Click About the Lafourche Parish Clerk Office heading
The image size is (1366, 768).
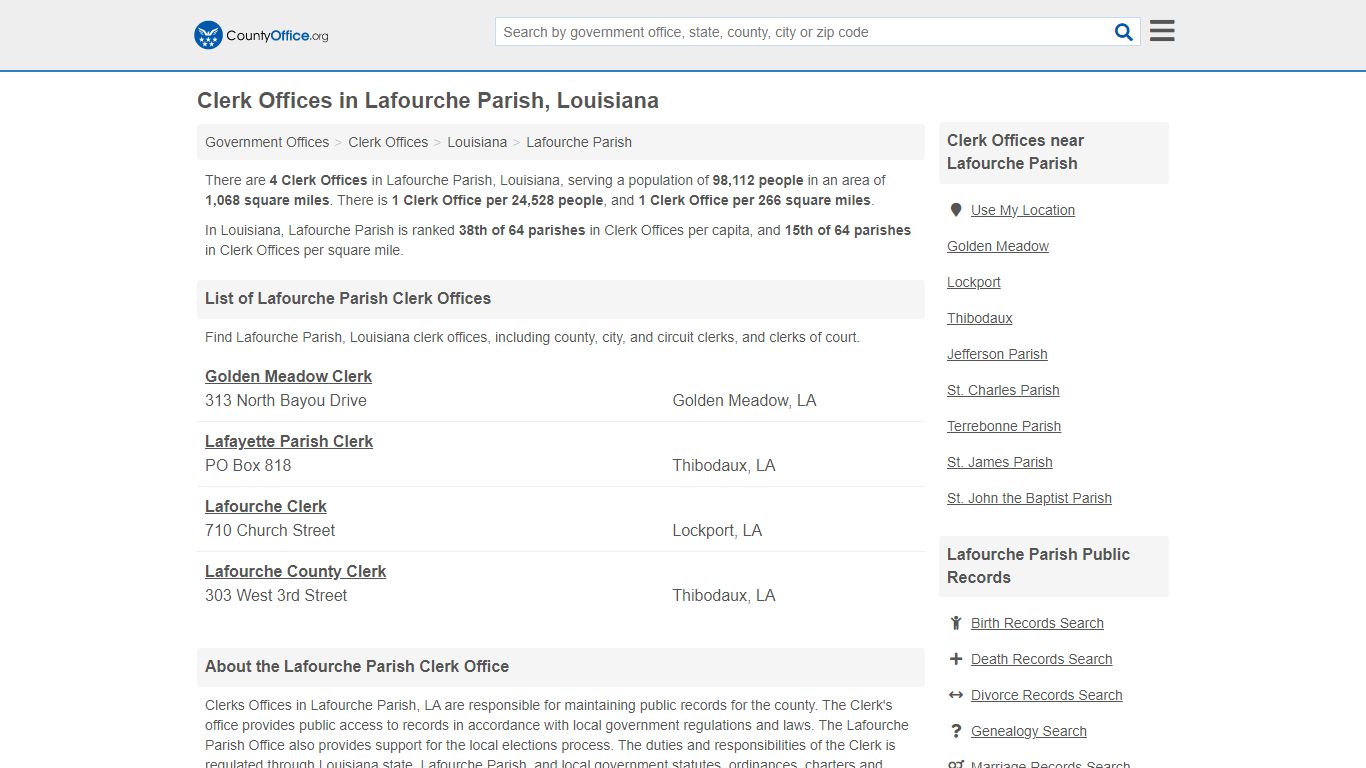coord(357,666)
